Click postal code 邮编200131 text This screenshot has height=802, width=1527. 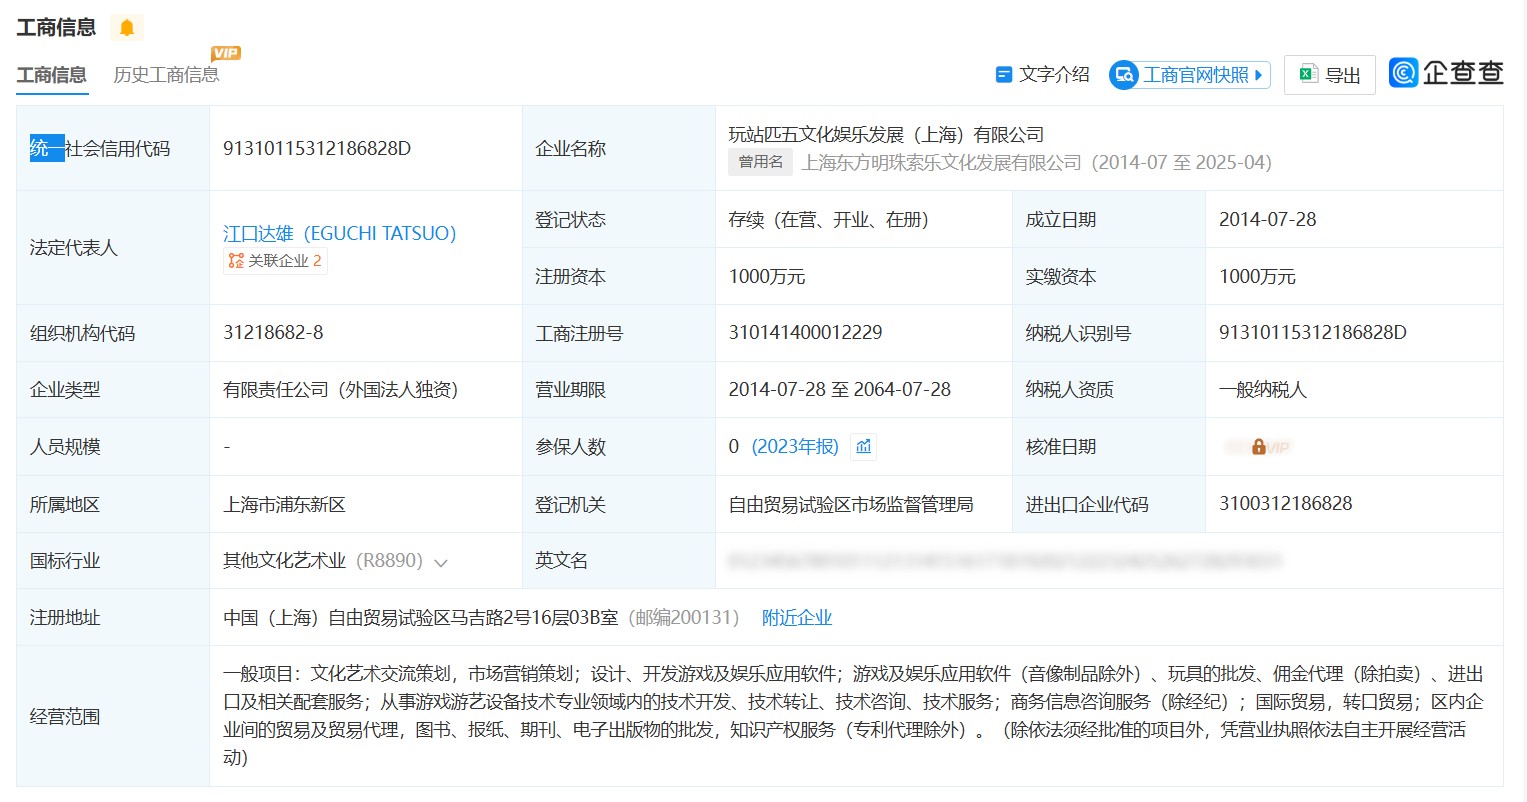684,618
